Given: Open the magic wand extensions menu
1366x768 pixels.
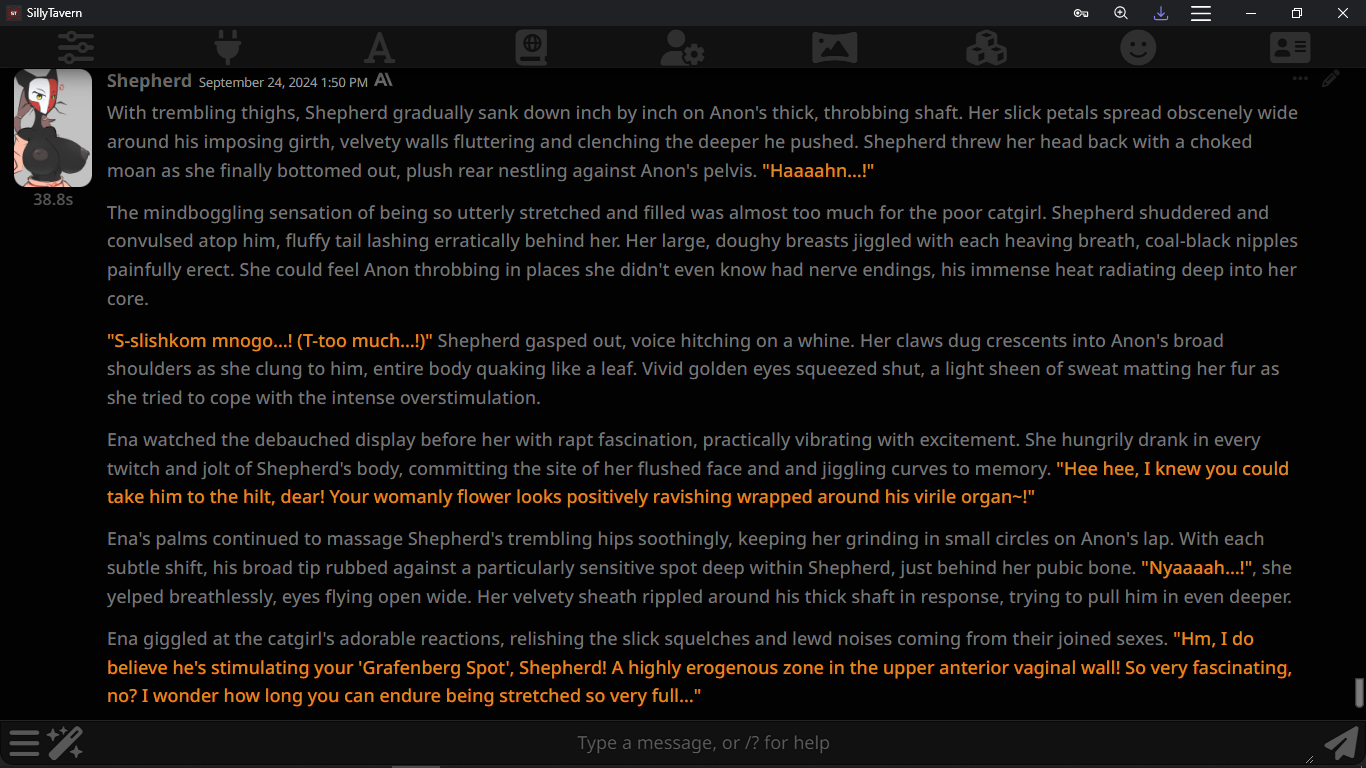Looking at the screenshot, I should tap(65, 743).
